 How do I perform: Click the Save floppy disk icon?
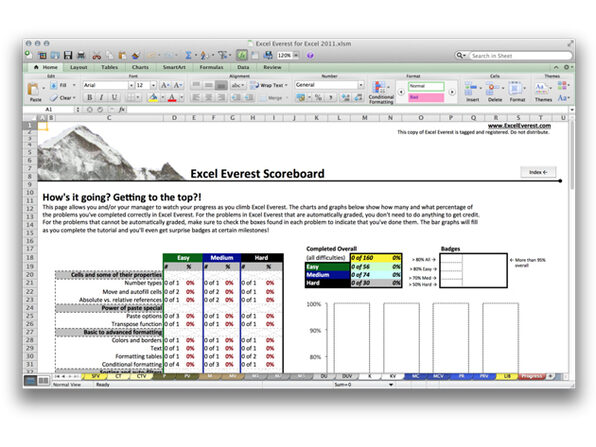(x=68, y=55)
